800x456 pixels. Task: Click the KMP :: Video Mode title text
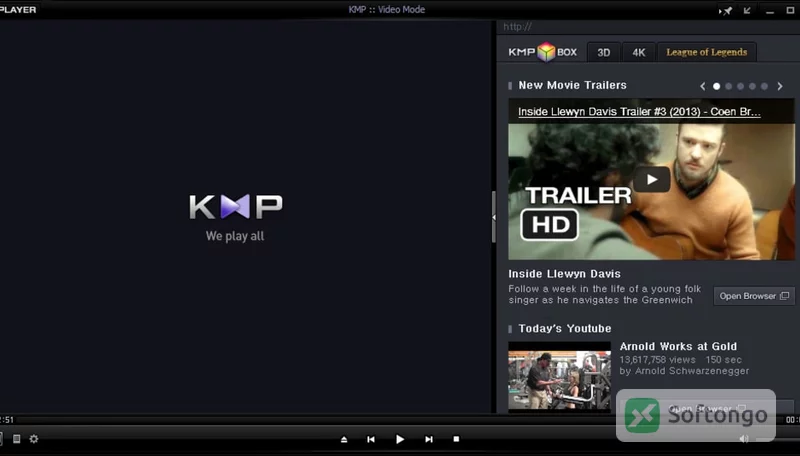click(x=387, y=10)
